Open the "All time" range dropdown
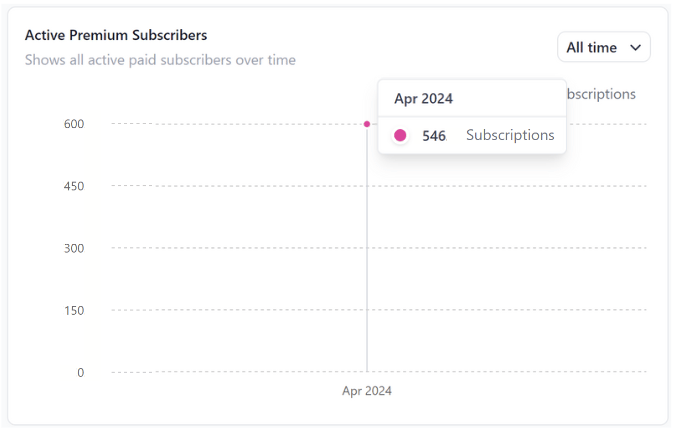This screenshot has width=673, height=428. pos(603,47)
